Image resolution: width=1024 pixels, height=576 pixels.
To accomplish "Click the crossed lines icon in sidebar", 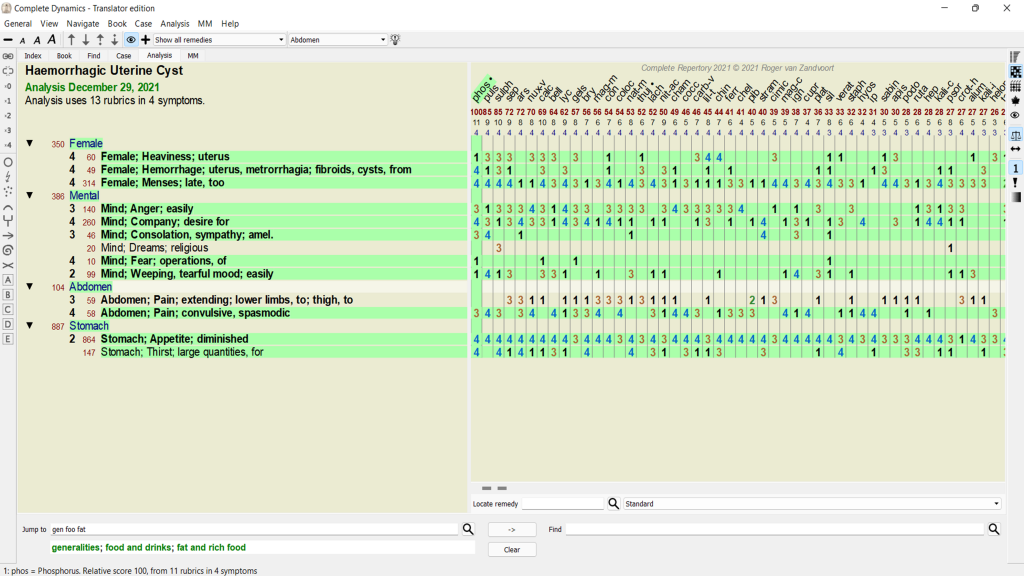I will tap(8, 265).
